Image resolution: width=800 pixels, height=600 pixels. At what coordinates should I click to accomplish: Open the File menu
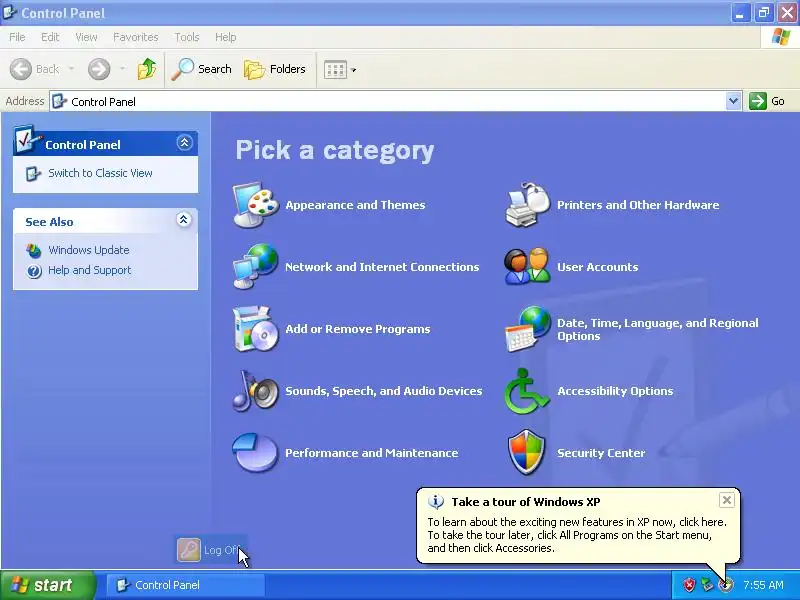(17, 37)
